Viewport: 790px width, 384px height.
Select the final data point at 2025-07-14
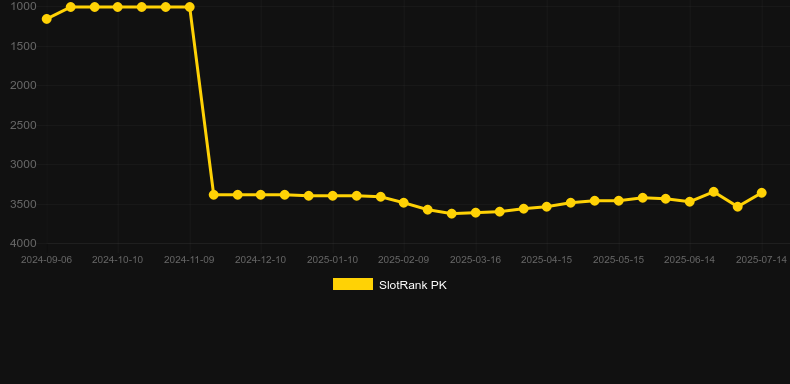762,193
